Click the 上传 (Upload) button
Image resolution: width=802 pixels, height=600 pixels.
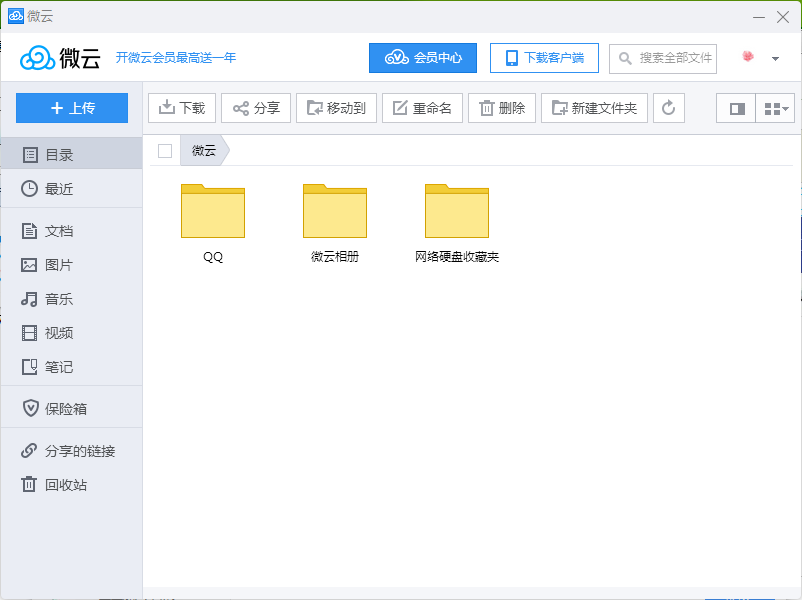(x=71, y=107)
